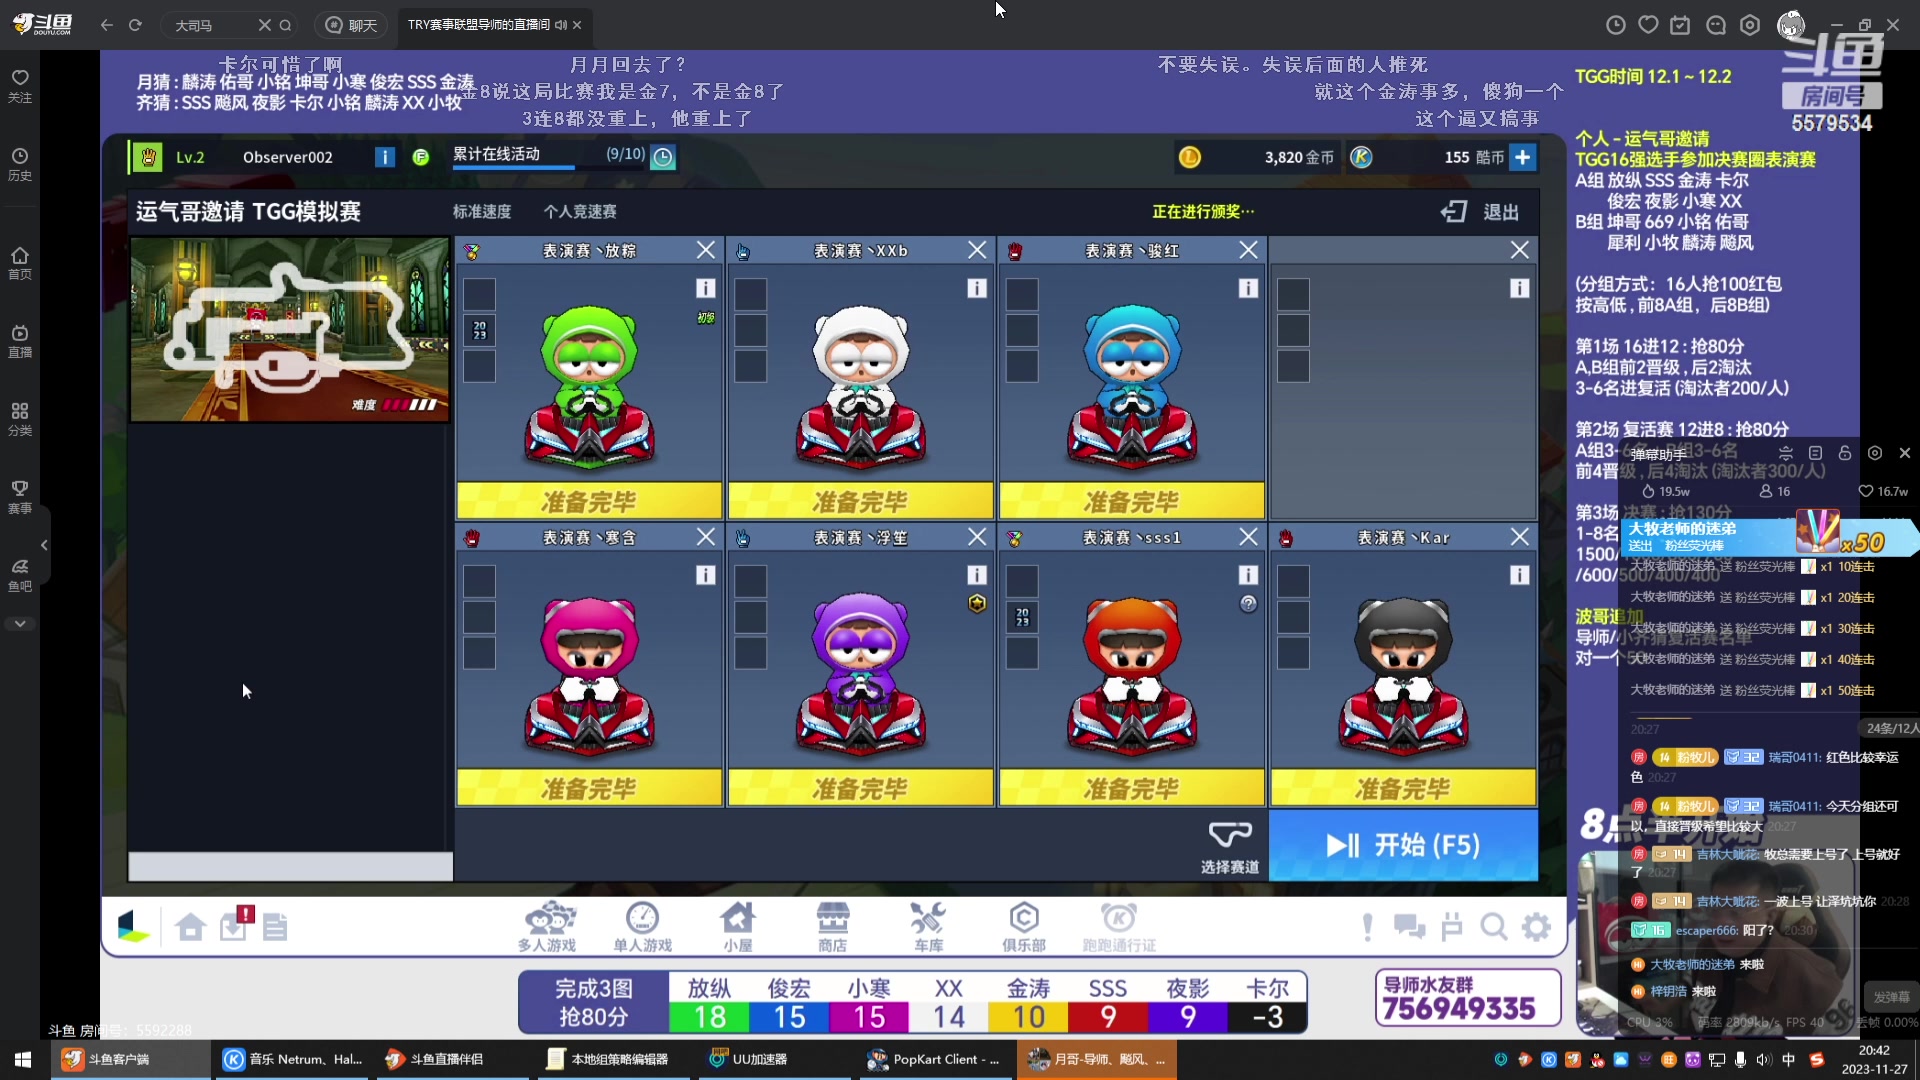This screenshot has width=1920, height=1080.
Task: Click the home icon in bottom bar
Action: click(x=190, y=927)
